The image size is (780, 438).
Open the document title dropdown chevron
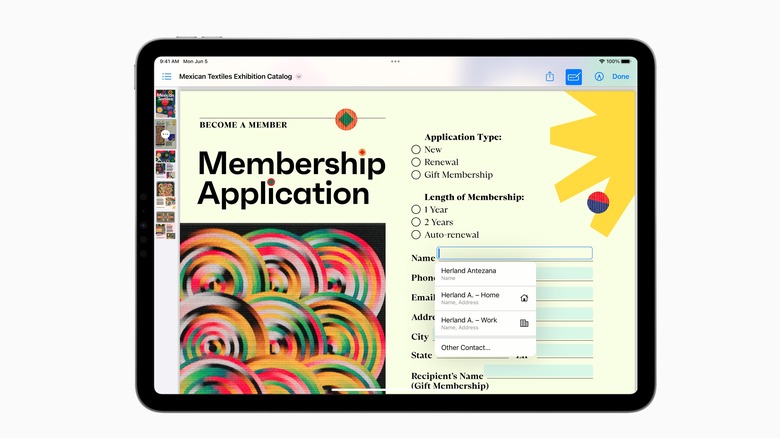pos(299,77)
